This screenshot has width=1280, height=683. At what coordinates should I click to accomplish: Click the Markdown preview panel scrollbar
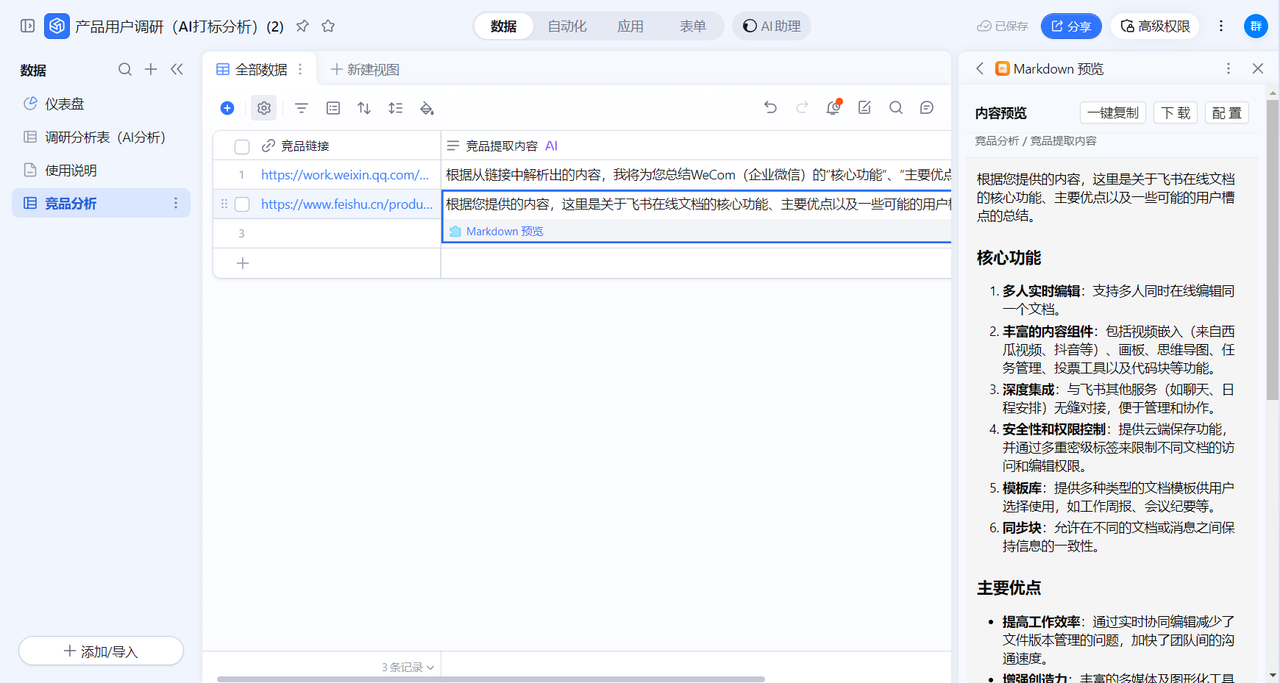pyautogui.click(x=1272, y=250)
